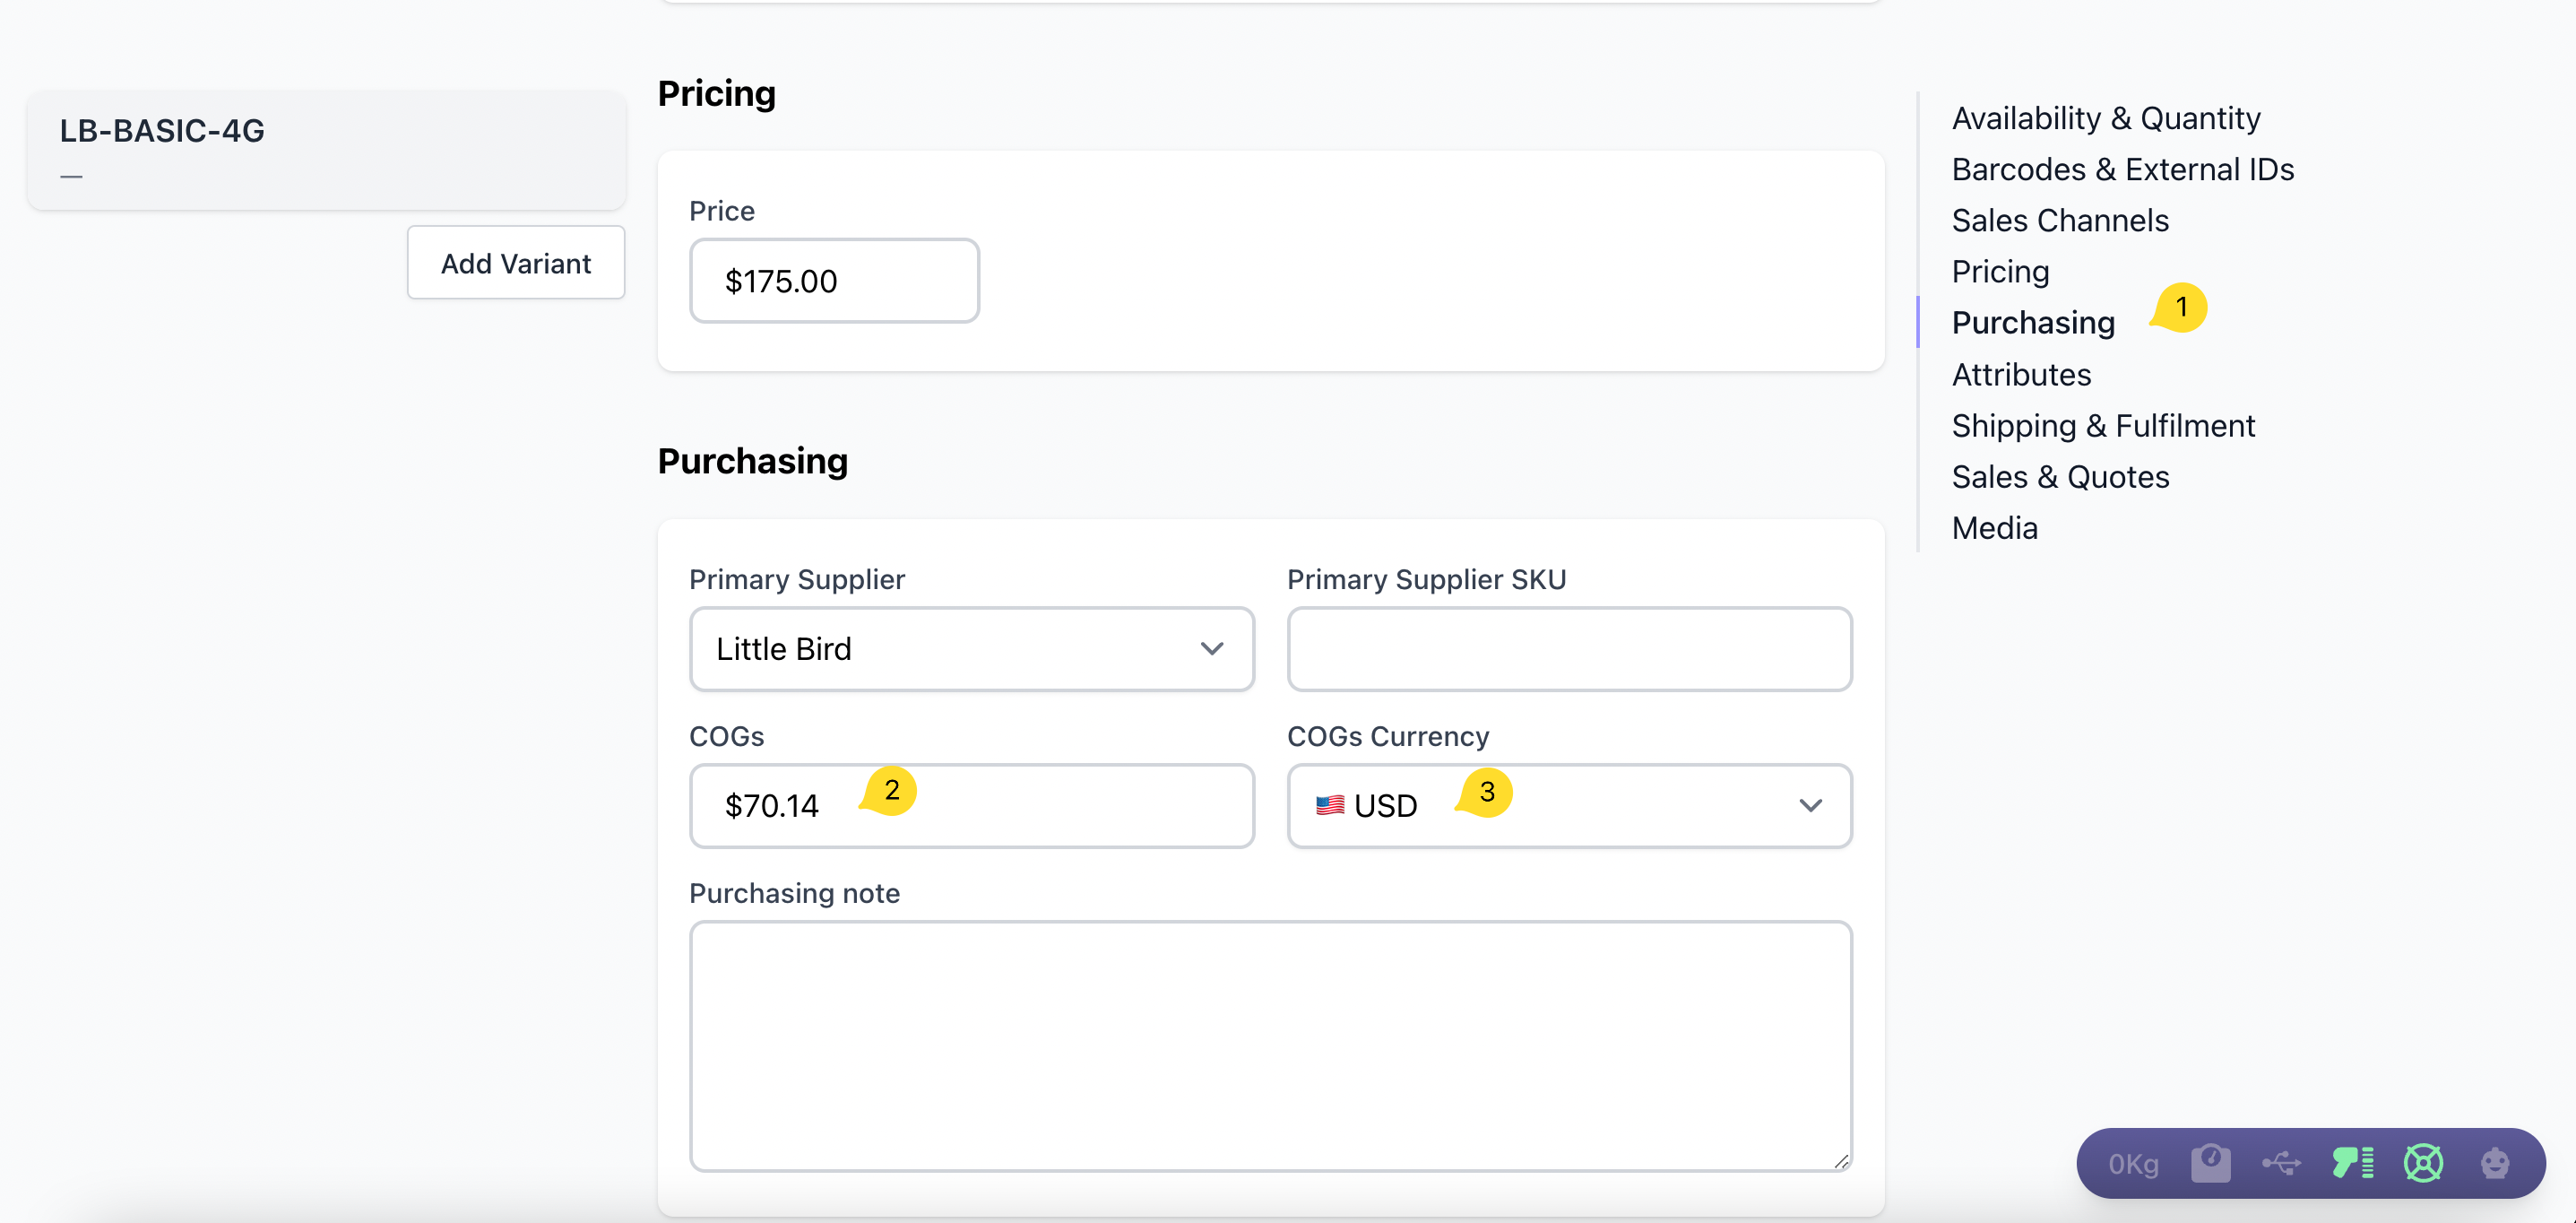The height and width of the screenshot is (1223, 2576).
Task: Click the 0Kg weight readout
Action: (2133, 1164)
